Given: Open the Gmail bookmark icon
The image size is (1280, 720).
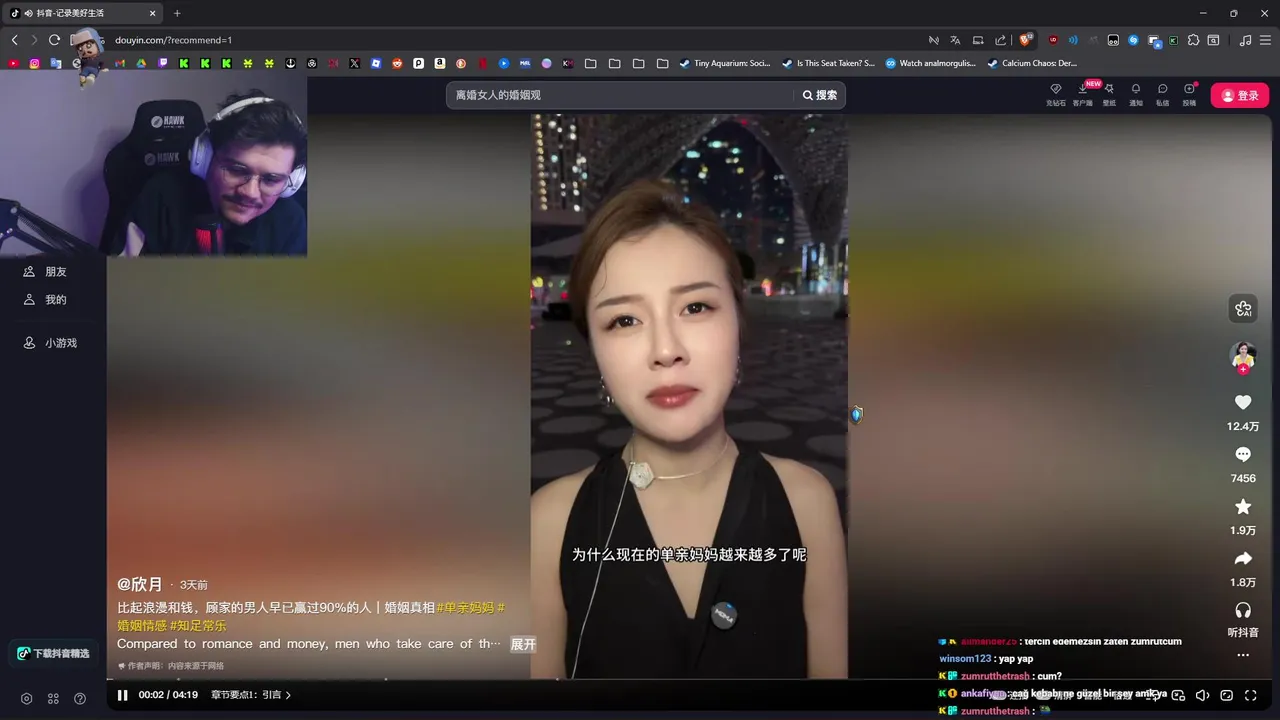Looking at the screenshot, I should [x=120, y=63].
